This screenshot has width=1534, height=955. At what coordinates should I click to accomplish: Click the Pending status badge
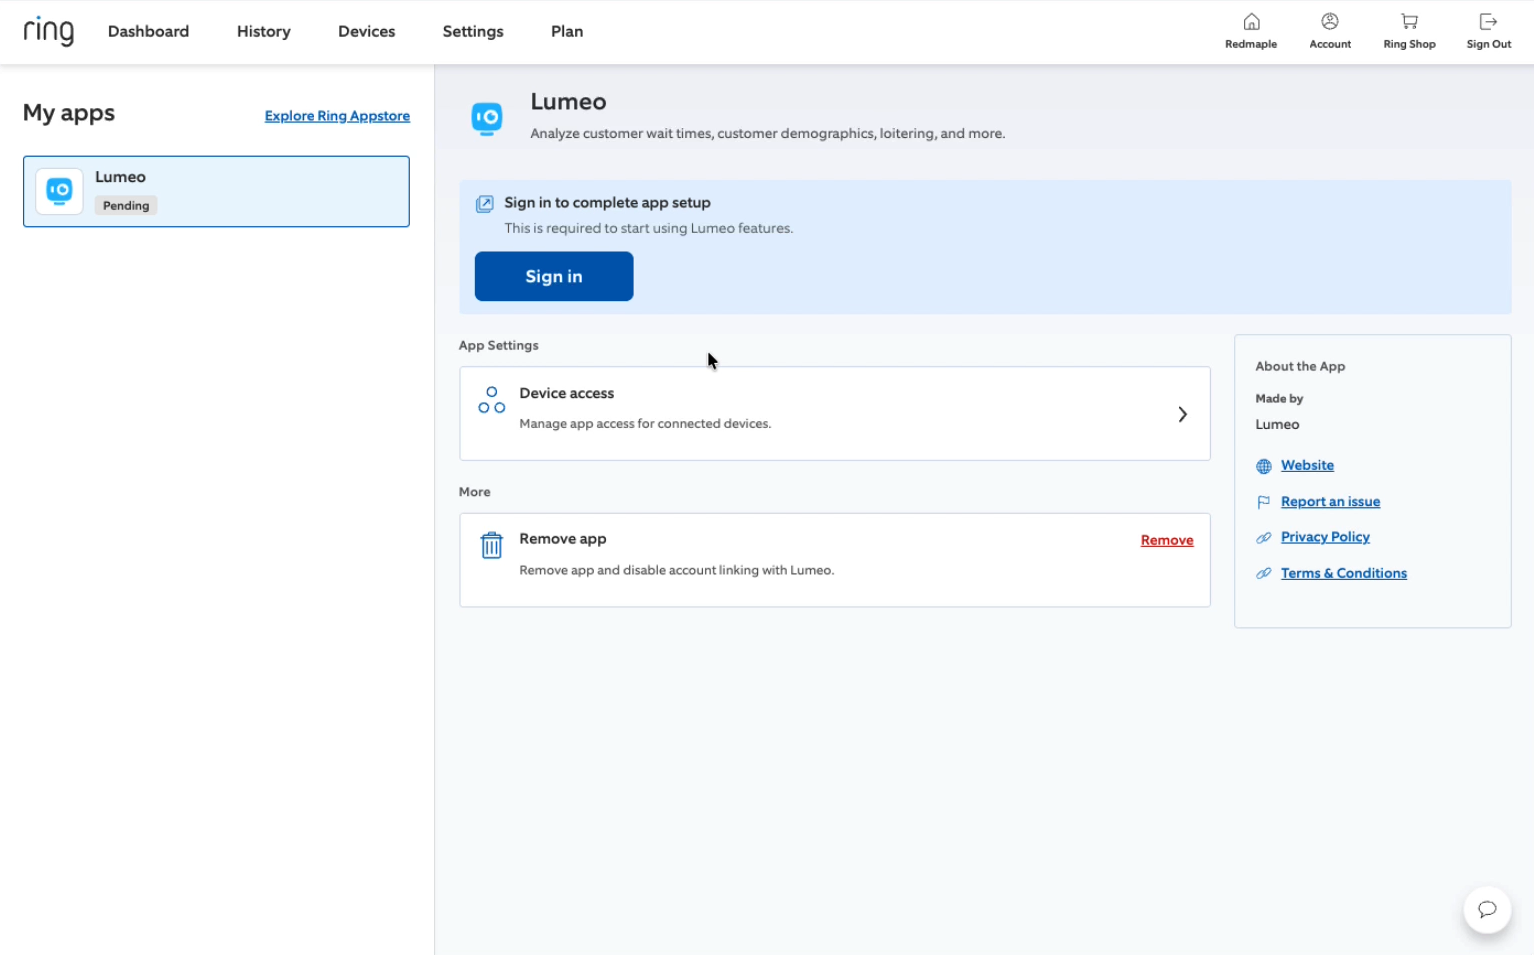tap(126, 205)
